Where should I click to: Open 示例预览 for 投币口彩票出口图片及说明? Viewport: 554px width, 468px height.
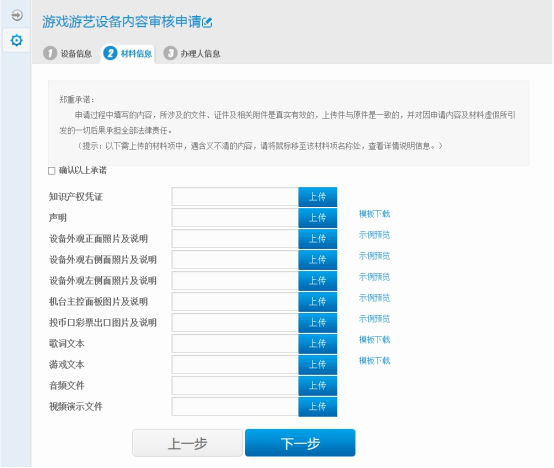point(374,319)
